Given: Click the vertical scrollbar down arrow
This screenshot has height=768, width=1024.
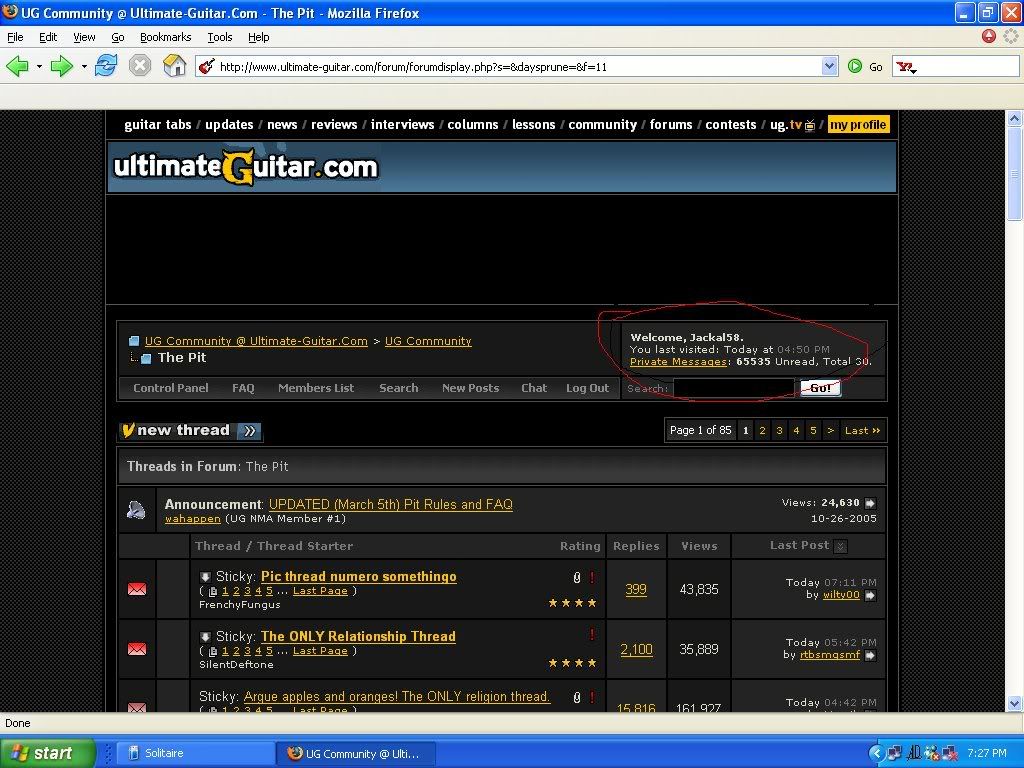Looking at the screenshot, I should point(1014,703).
